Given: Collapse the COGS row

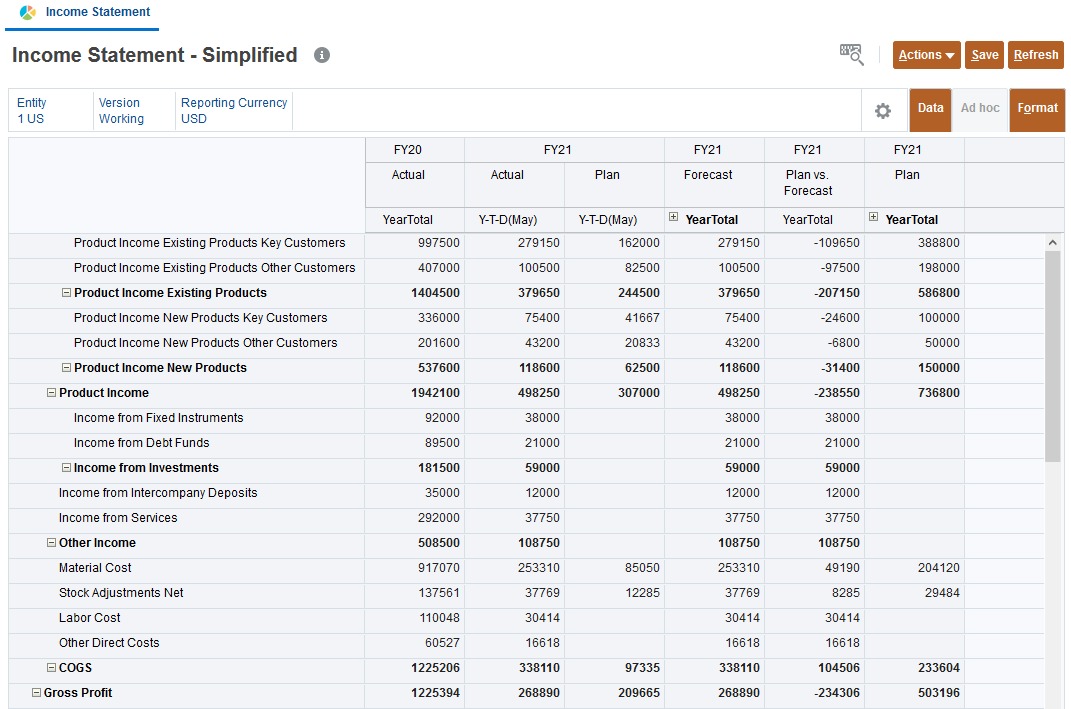Looking at the screenshot, I should [x=52, y=668].
